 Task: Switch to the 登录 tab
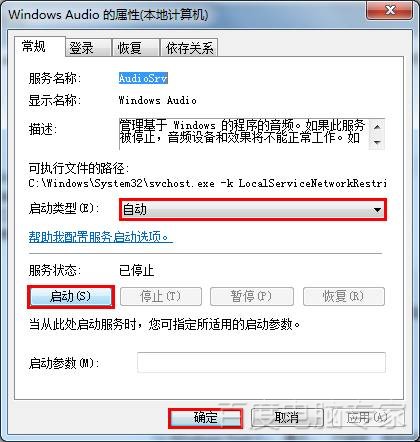pyautogui.click(x=88, y=48)
